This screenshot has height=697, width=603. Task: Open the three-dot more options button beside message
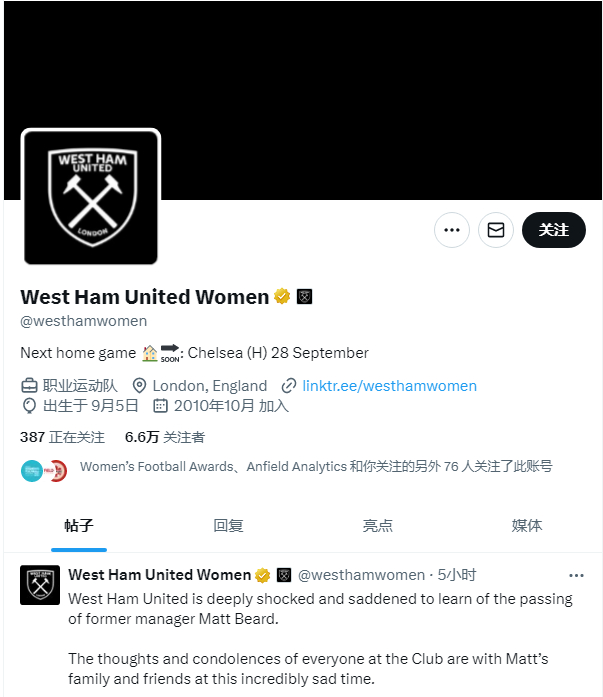click(x=451, y=230)
